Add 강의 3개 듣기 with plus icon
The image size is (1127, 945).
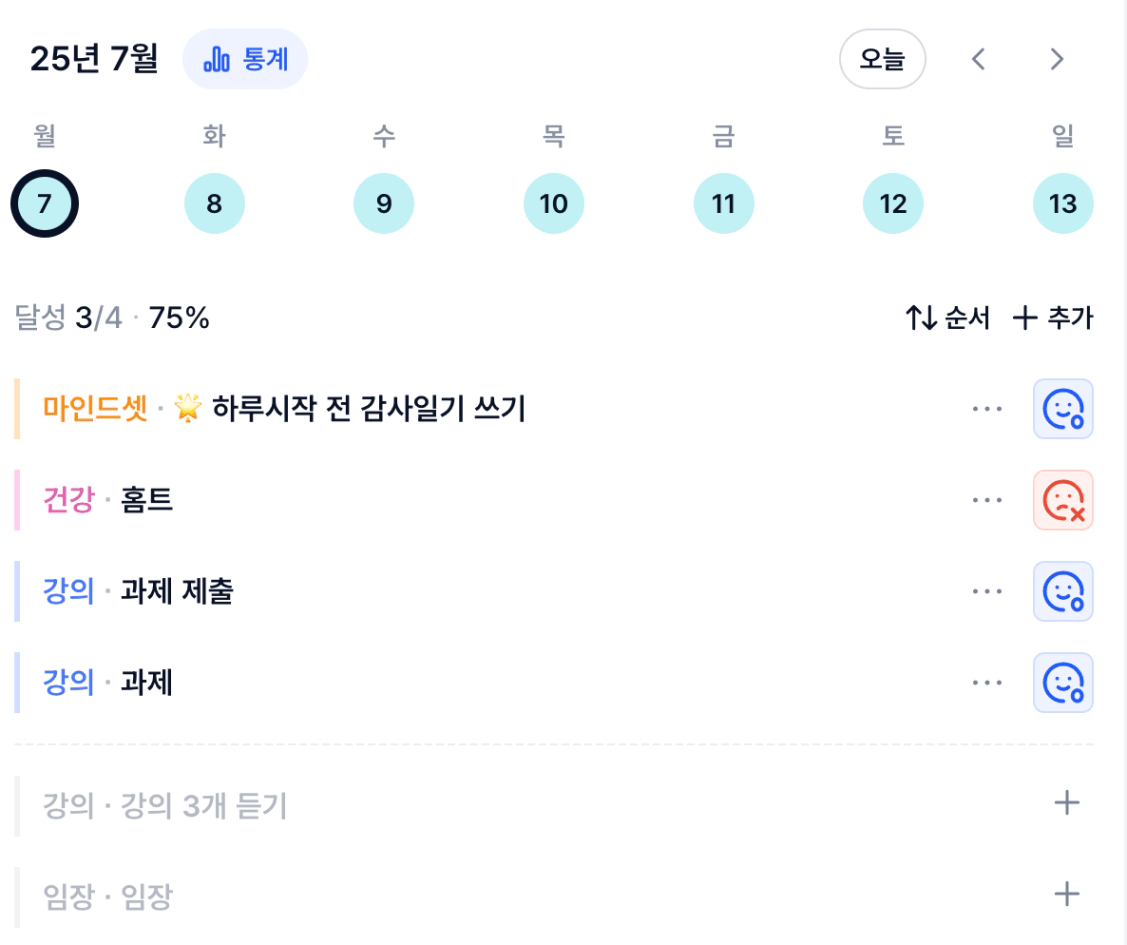[1067, 803]
